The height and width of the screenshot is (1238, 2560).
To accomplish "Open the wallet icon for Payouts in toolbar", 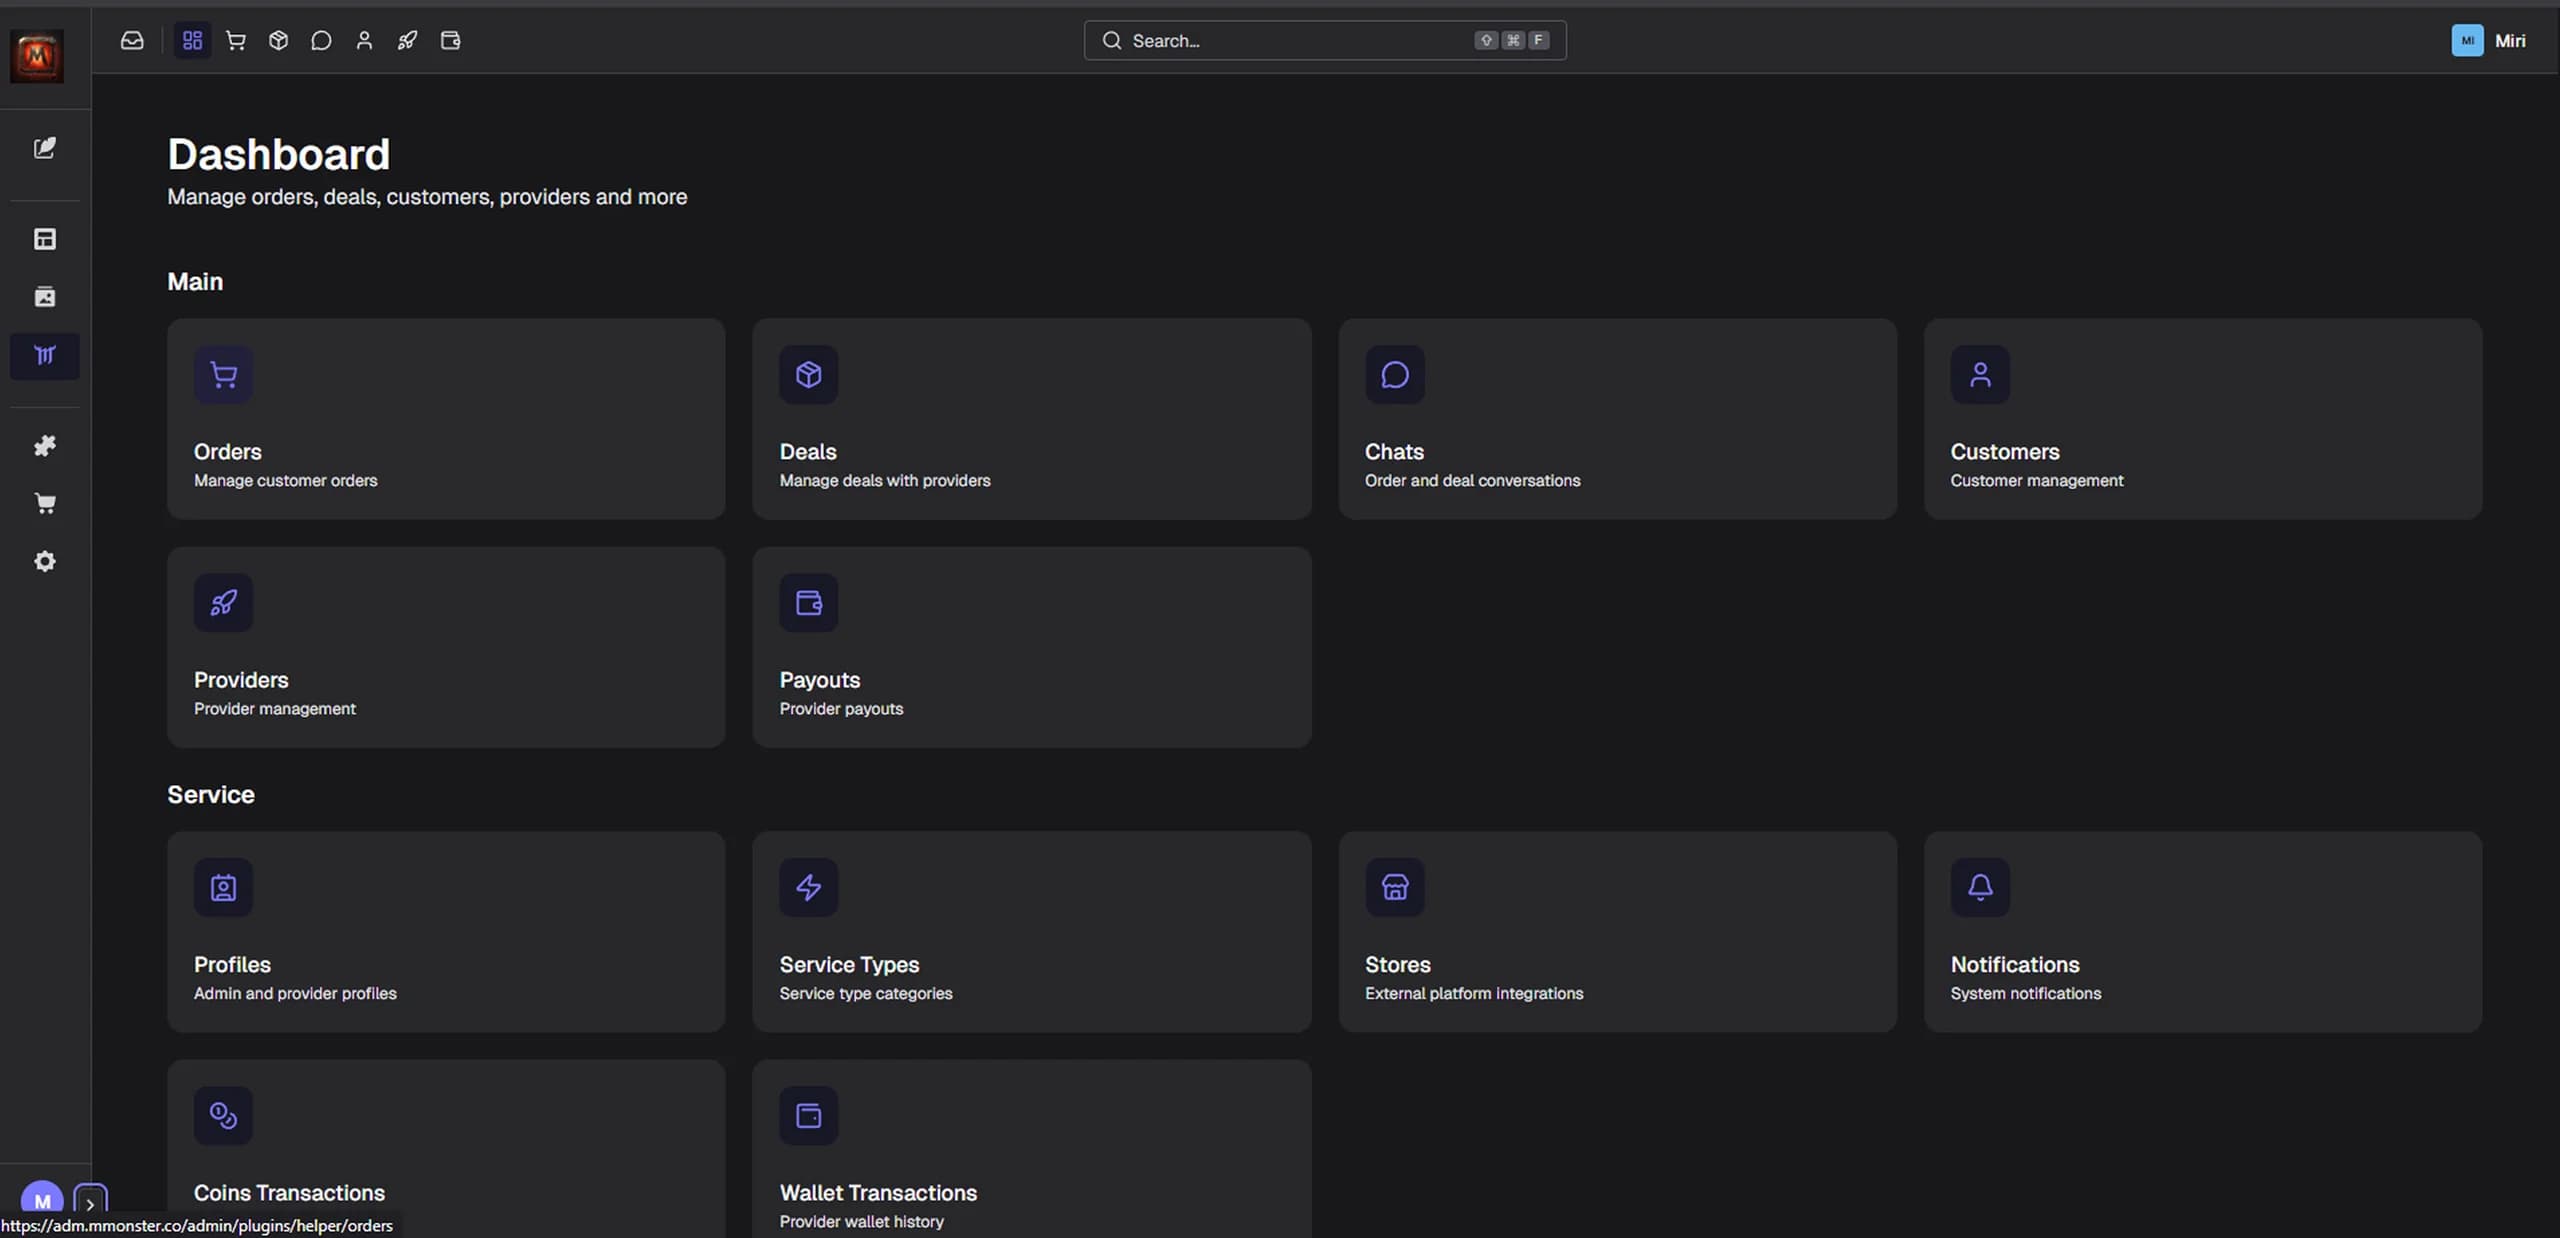I will tap(450, 40).
